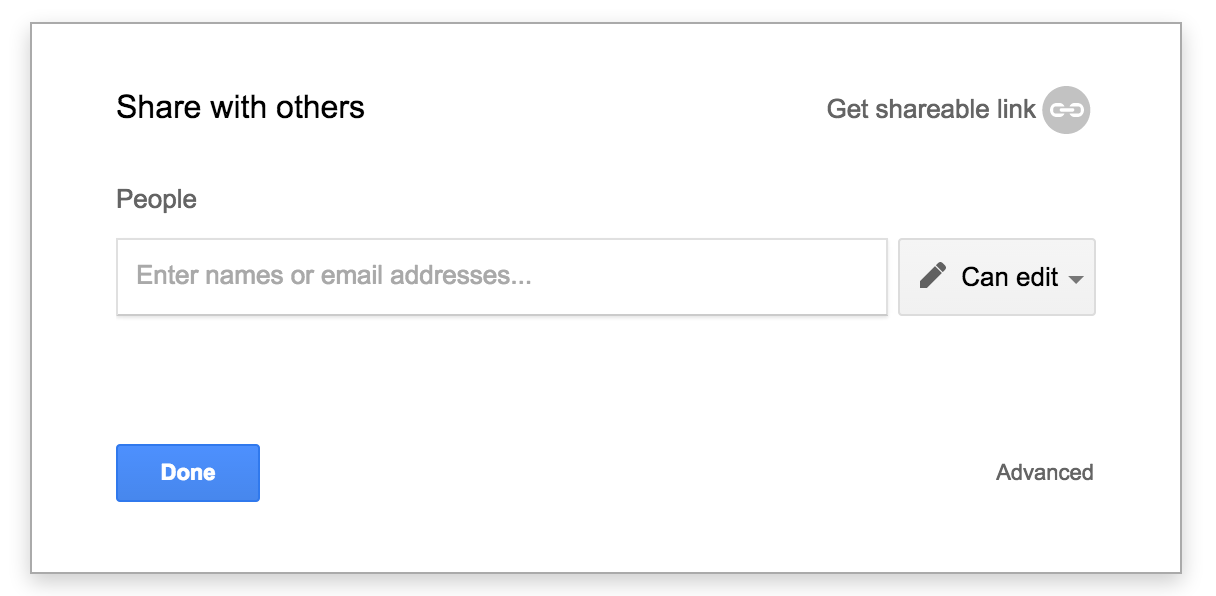The height and width of the screenshot is (596, 1216).
Task: Show Advanced options at the dialog bottom
Action: click(x=1044, y=472)
